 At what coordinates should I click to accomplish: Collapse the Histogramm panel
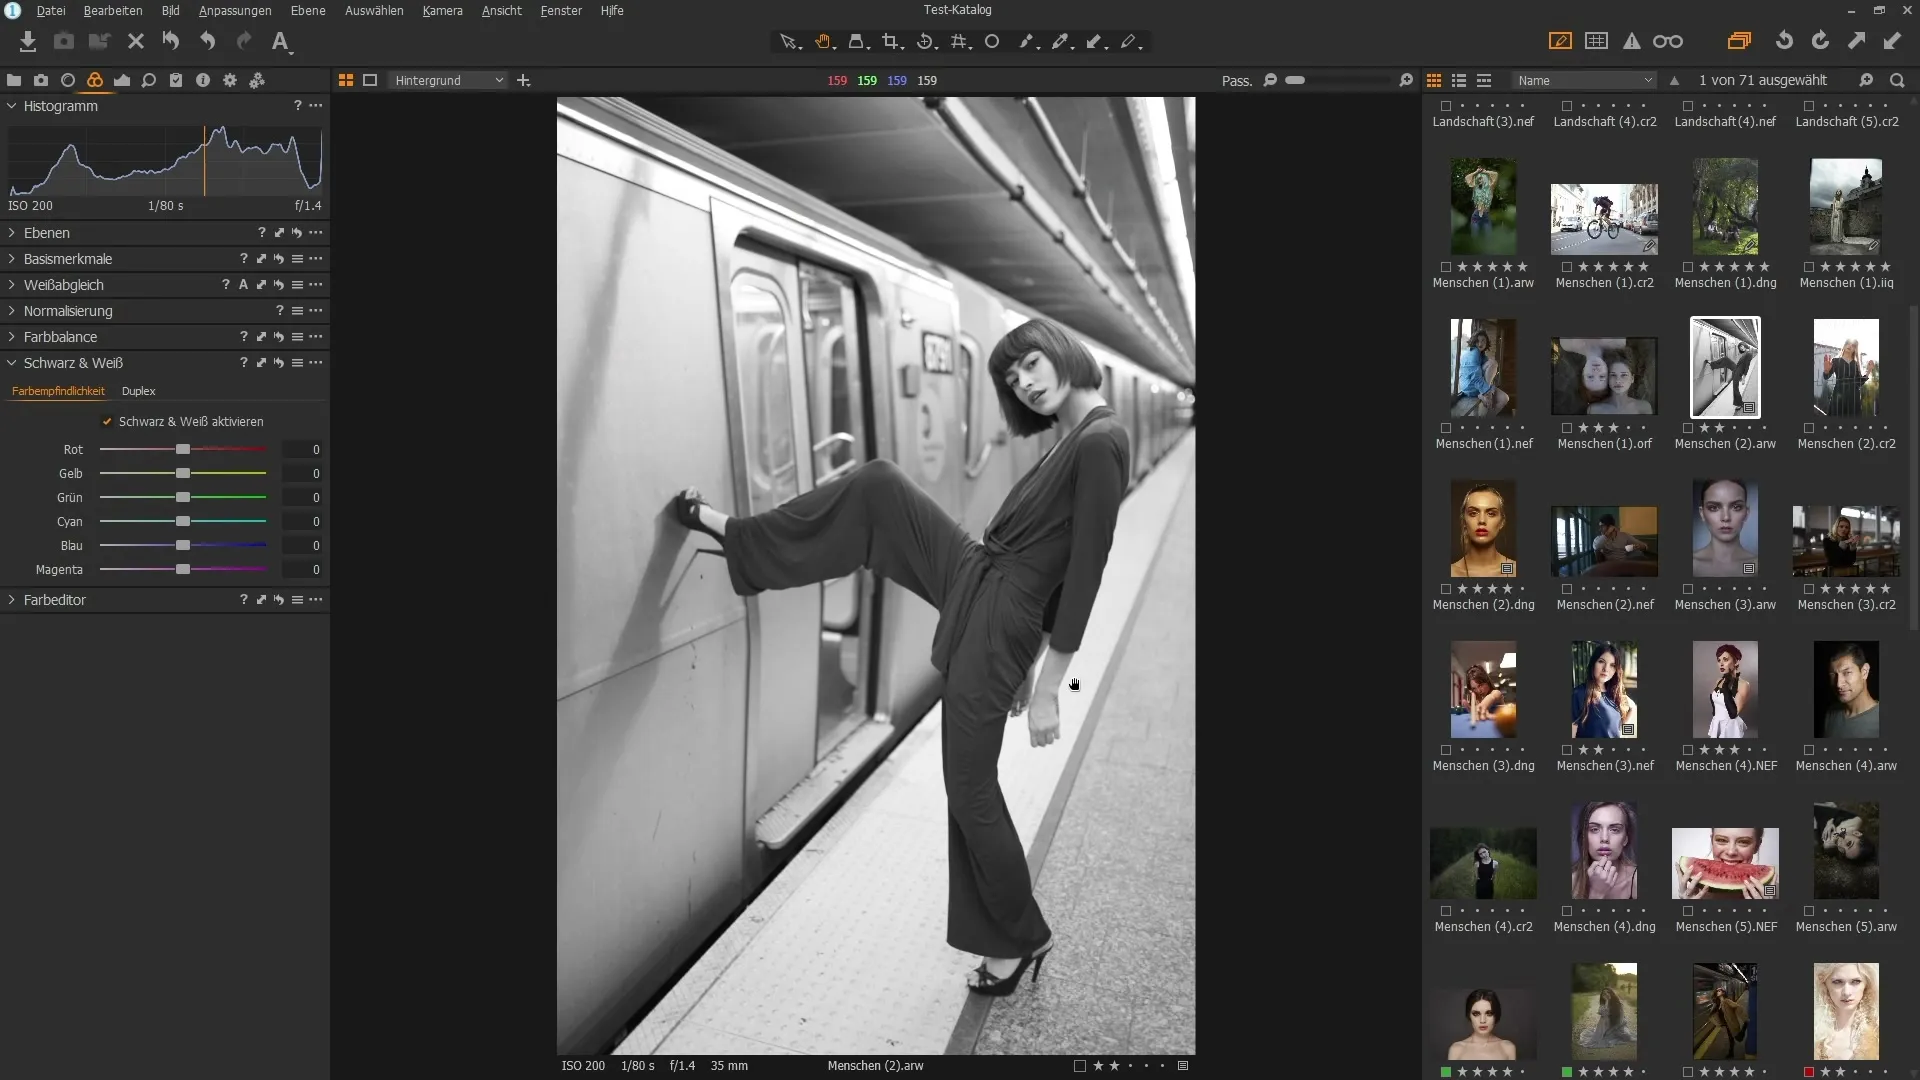point(12,106)
